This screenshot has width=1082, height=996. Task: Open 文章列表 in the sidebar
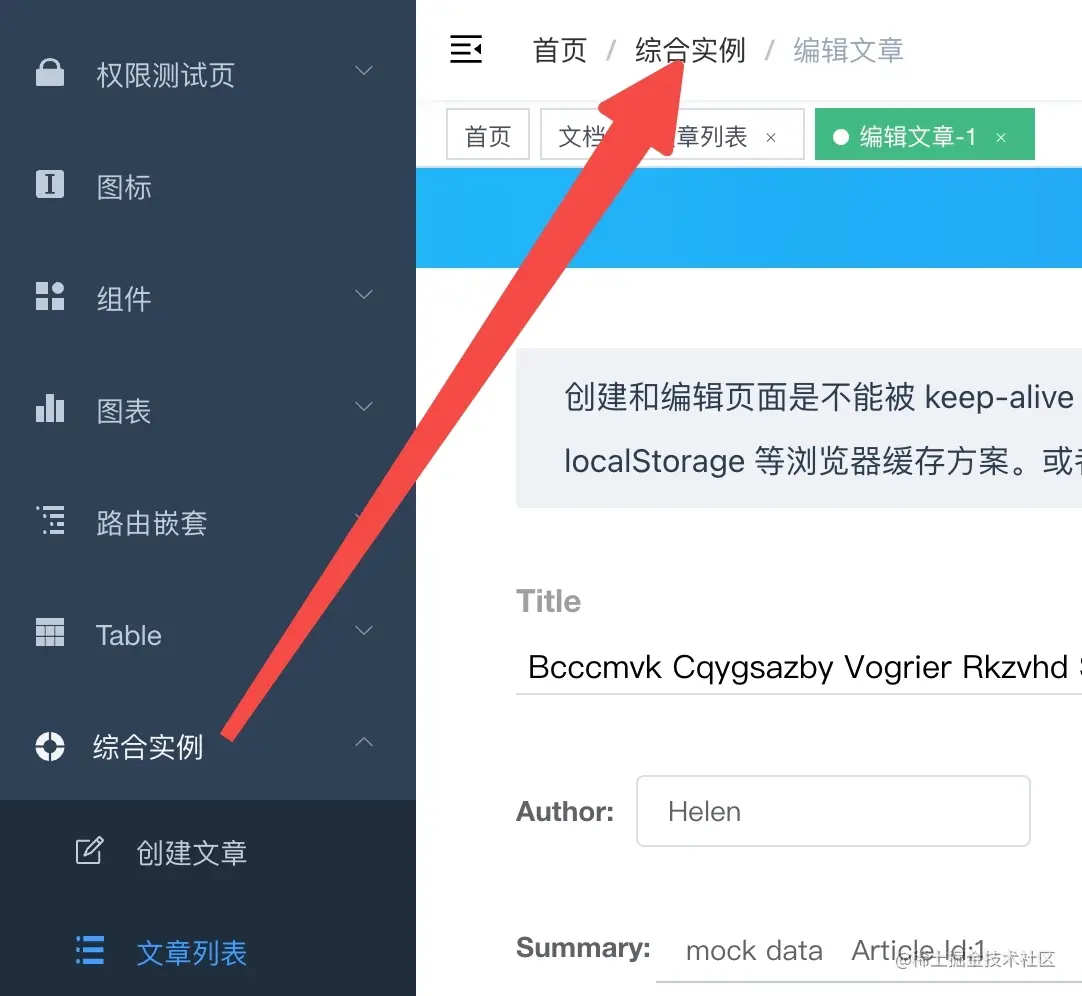click(192, 953)
